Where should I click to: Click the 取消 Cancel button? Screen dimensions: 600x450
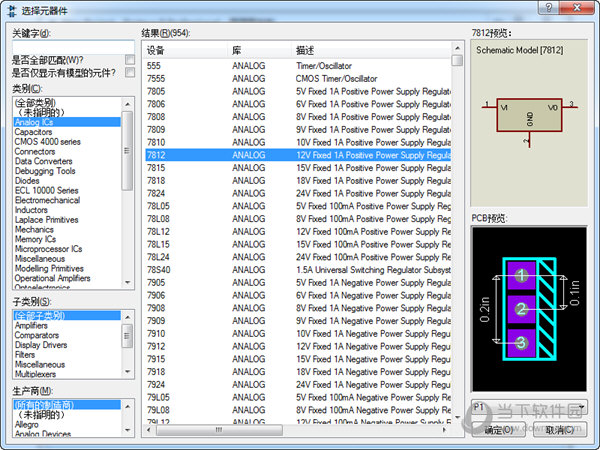tap(560, 430)
